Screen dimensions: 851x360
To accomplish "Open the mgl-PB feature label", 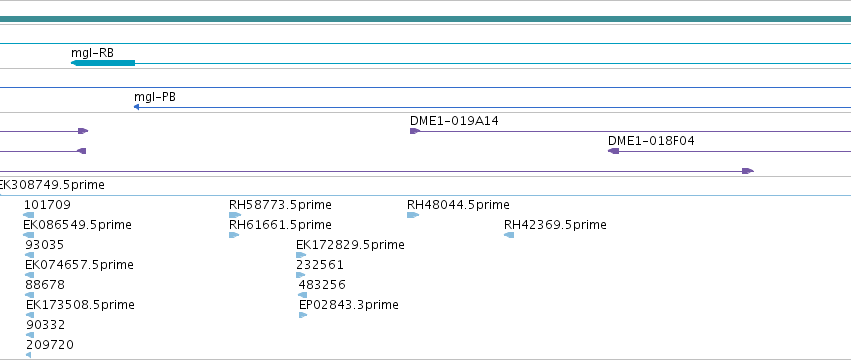I will pos(155,97).
